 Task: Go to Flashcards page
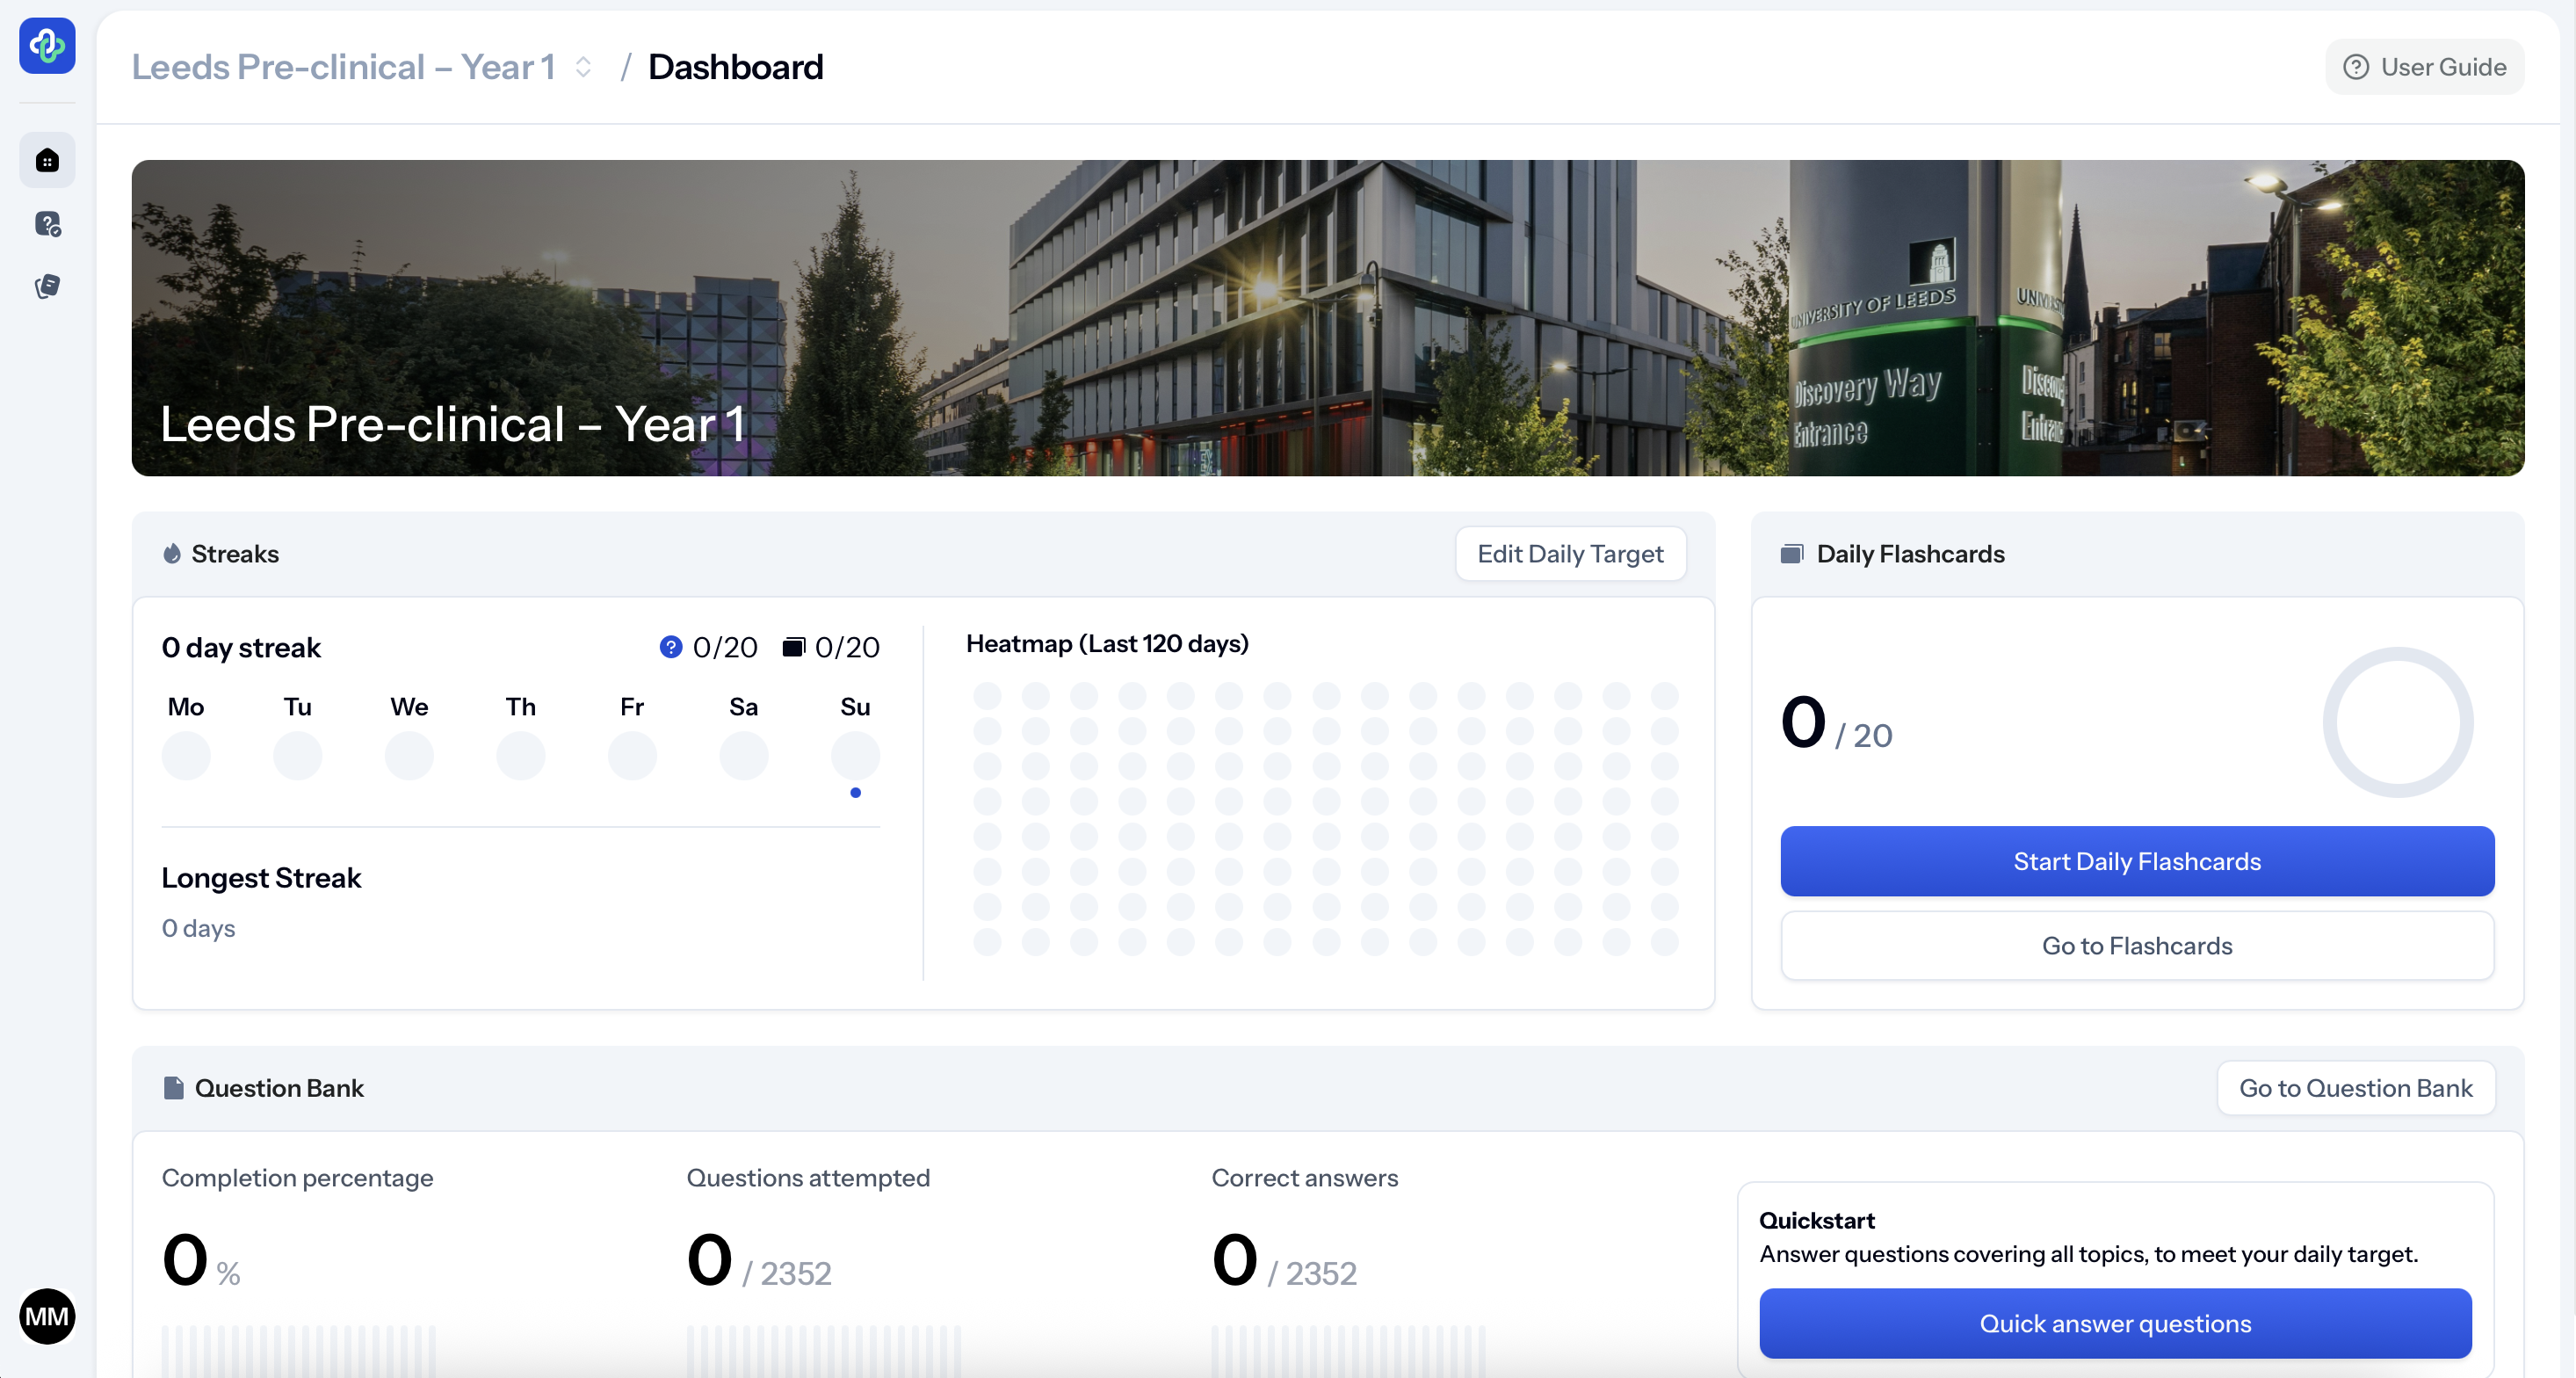tap(2137, 946)
